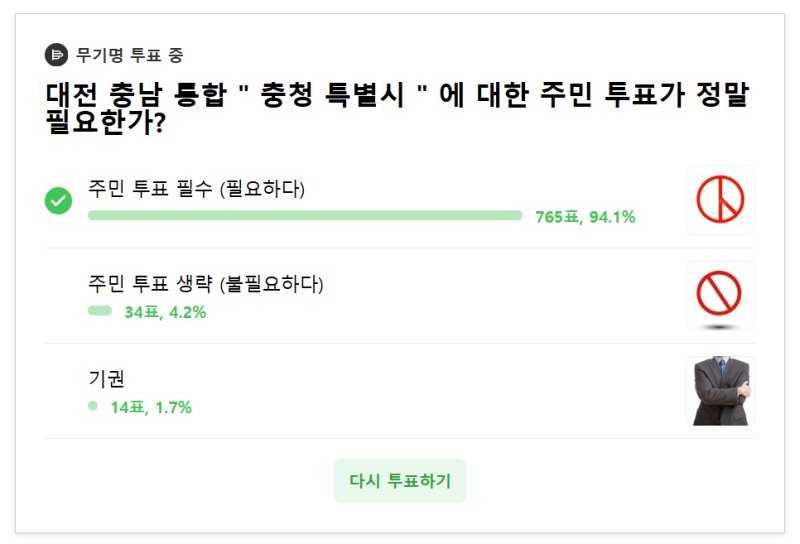This screenshot has height=544, width=800.
Task: Click the 1.7% progress dot for 기권
Action: coord(93,406)
